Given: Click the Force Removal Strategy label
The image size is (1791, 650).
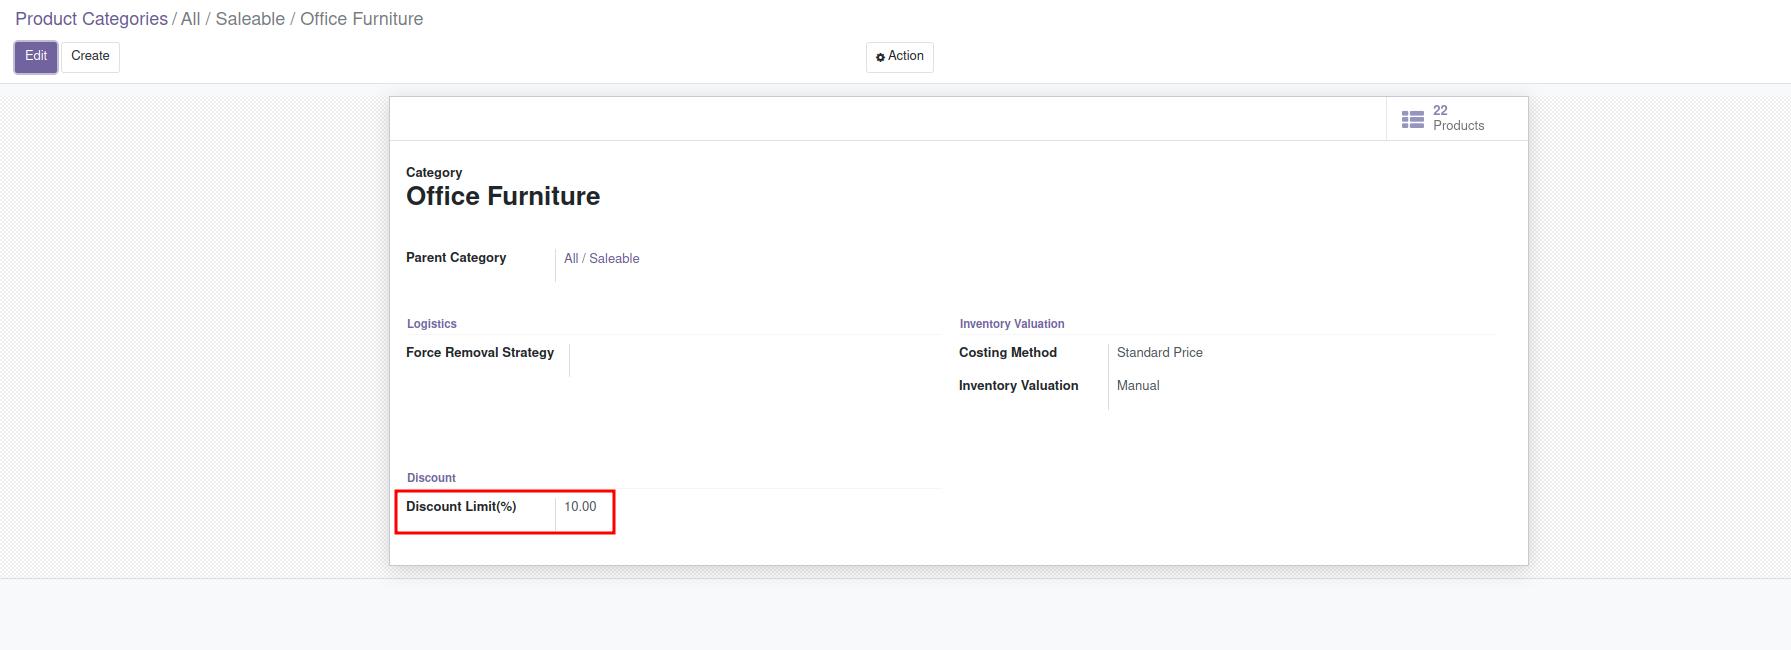Looking at the screenshot, I should click(x=480, y=353).
